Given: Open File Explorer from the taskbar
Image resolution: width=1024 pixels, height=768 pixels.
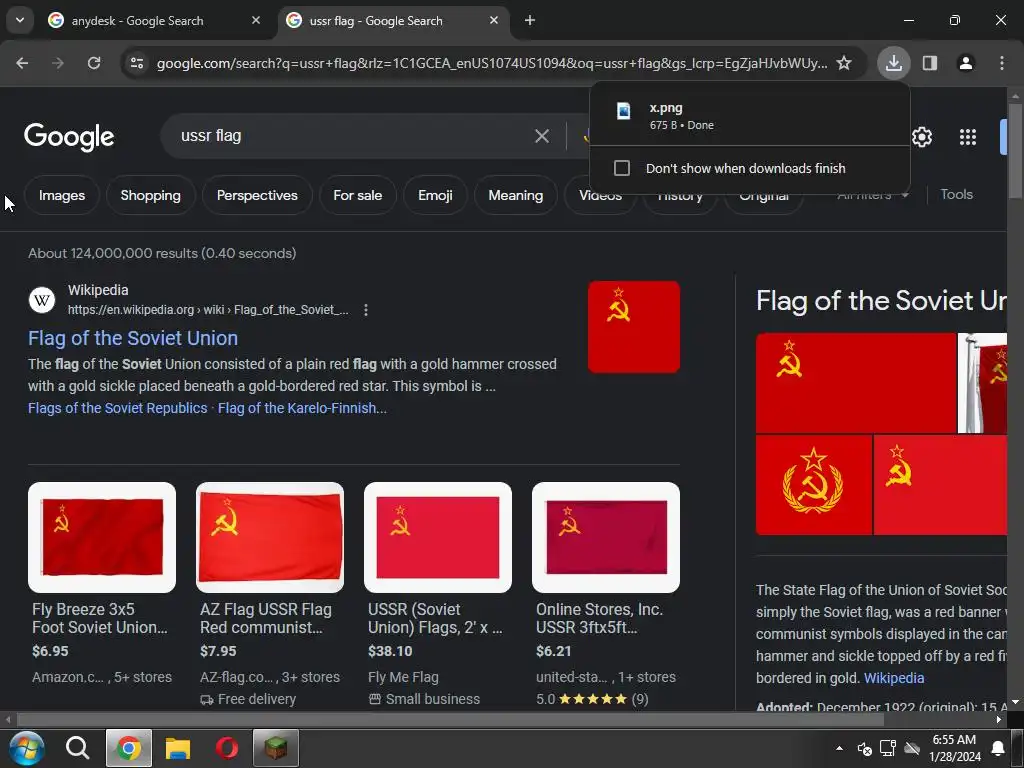Looking at the screenshot, I should point(178,748).
